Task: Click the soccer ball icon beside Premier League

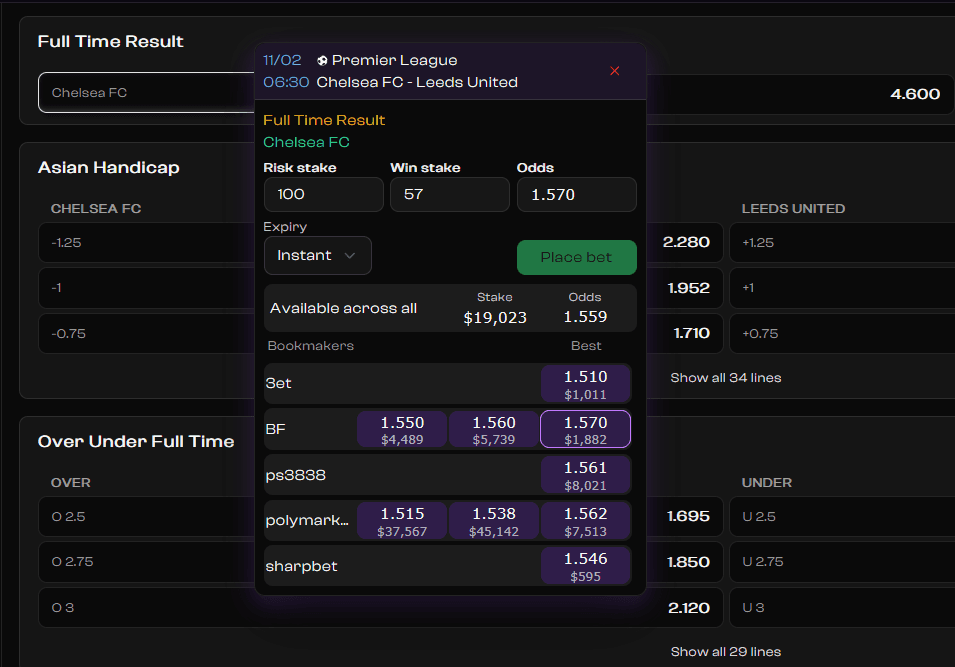Action: 322,60
